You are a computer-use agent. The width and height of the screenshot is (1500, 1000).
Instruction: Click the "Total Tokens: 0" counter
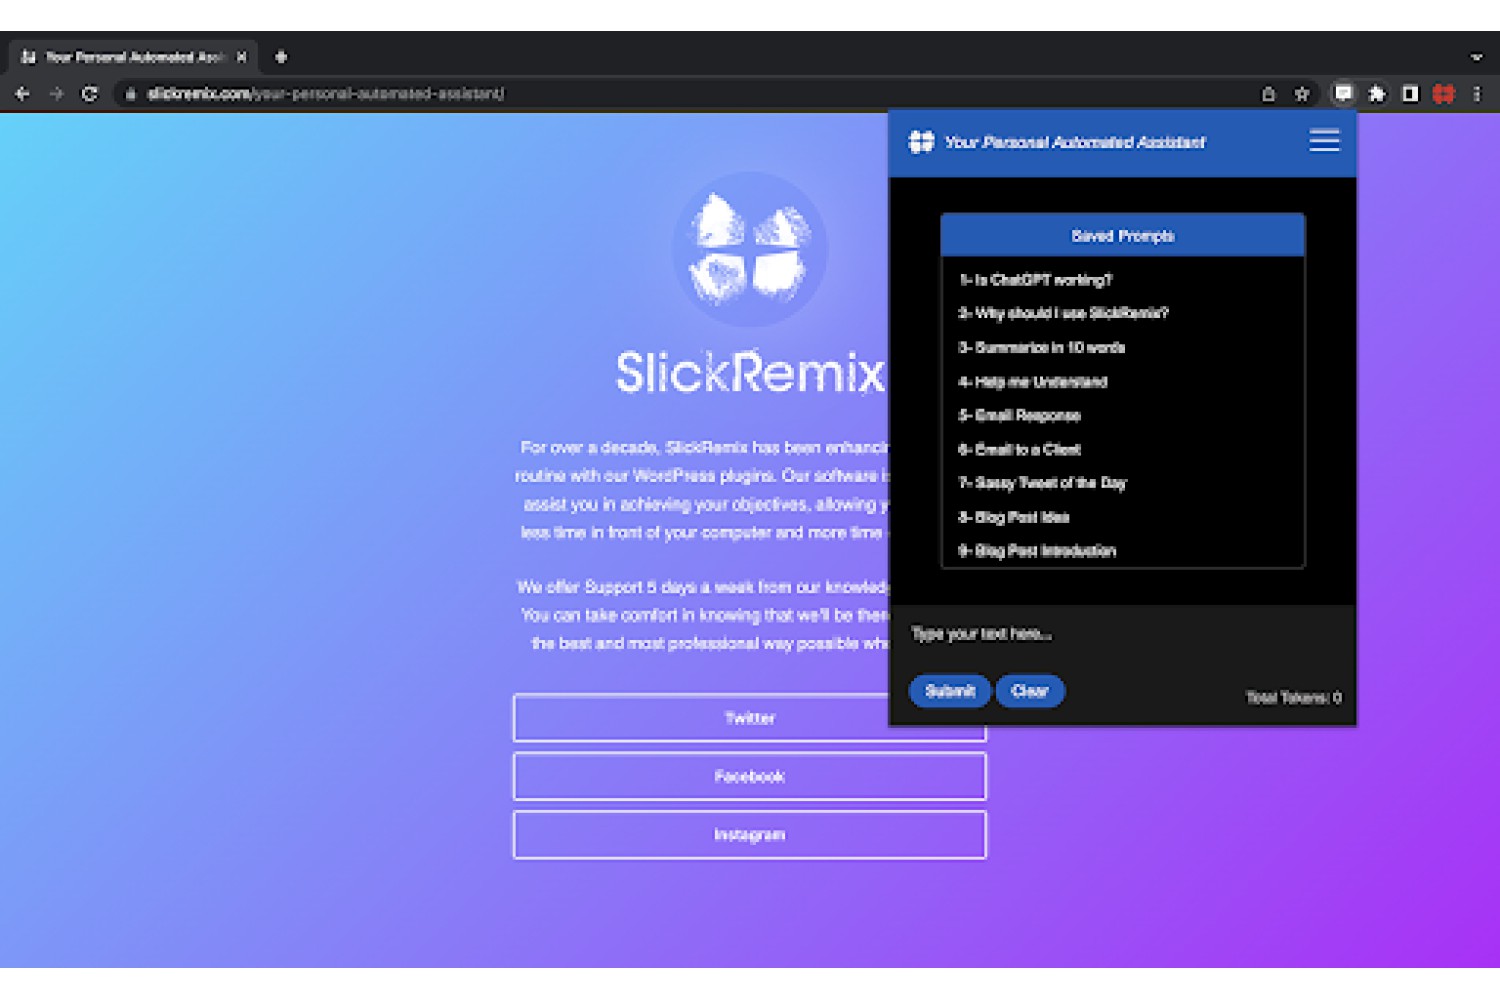(x=1294, y=698)
